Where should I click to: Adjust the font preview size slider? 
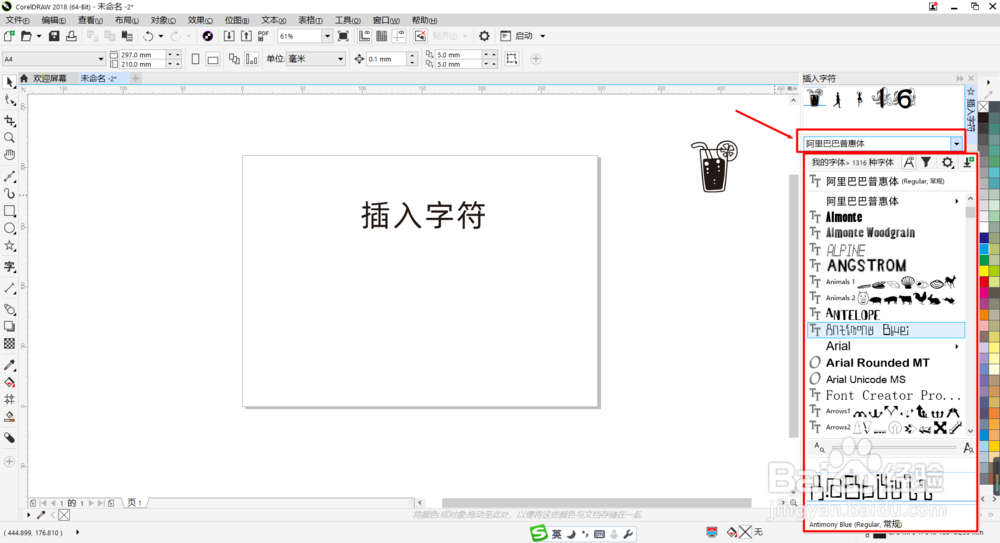pyautogui.click(x=893, y=448)
